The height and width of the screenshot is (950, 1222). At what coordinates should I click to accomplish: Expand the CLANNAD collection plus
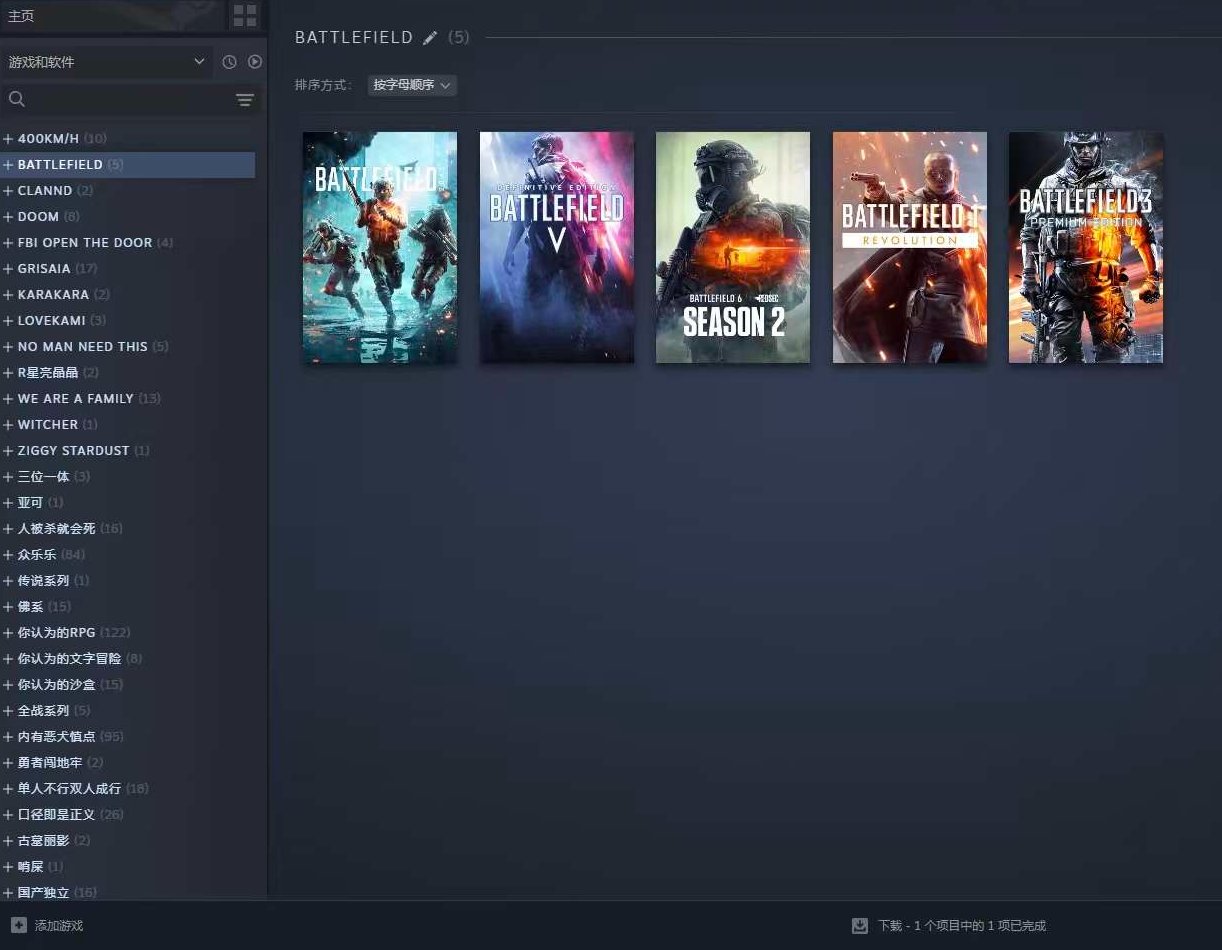coord(8,190)
